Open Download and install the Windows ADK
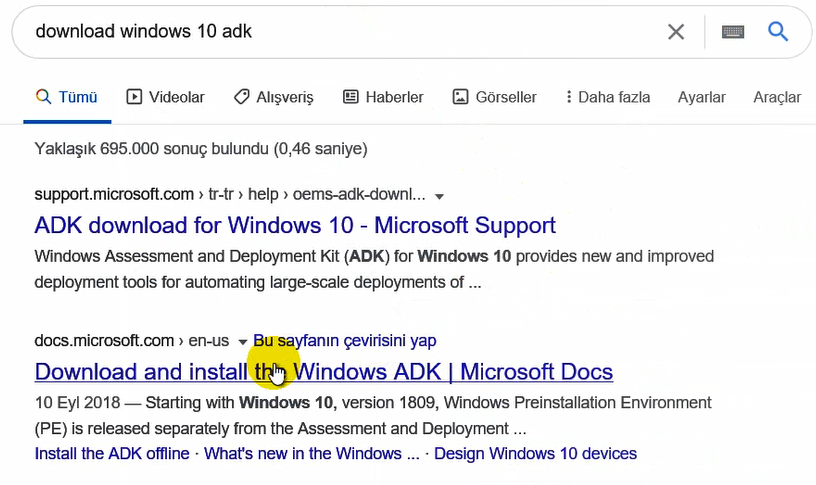Screen dimensions: 816x485 tap(324, 372)
